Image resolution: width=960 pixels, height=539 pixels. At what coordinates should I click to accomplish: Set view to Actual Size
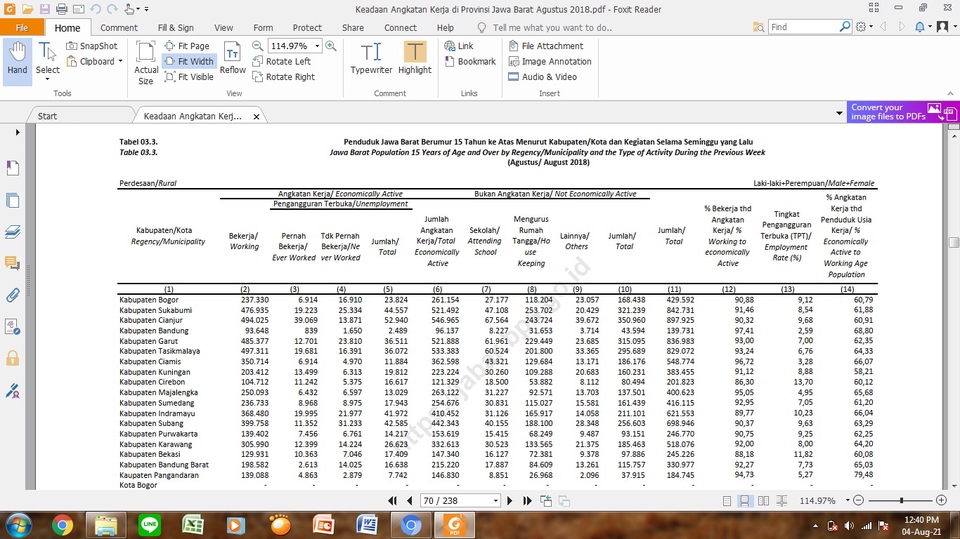click(x=146, y=63)
